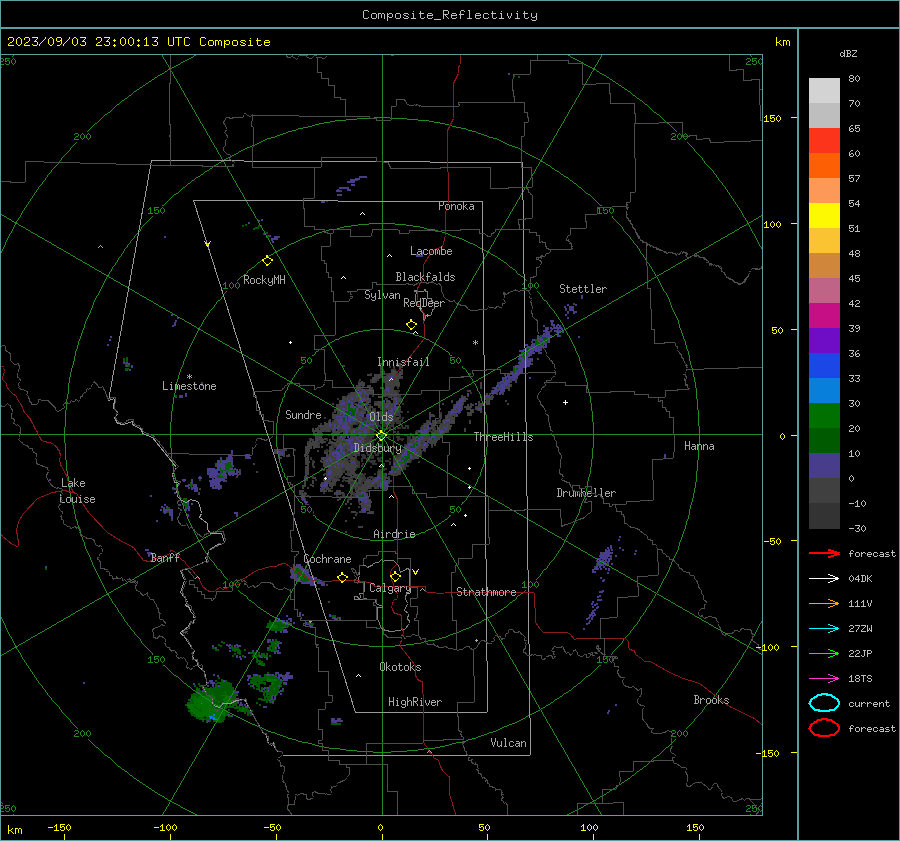This screenshot has height=841, width=900.
Task: Select the yellow radar-site diamond near Didsbury
Action: click(x=381, y=436)
